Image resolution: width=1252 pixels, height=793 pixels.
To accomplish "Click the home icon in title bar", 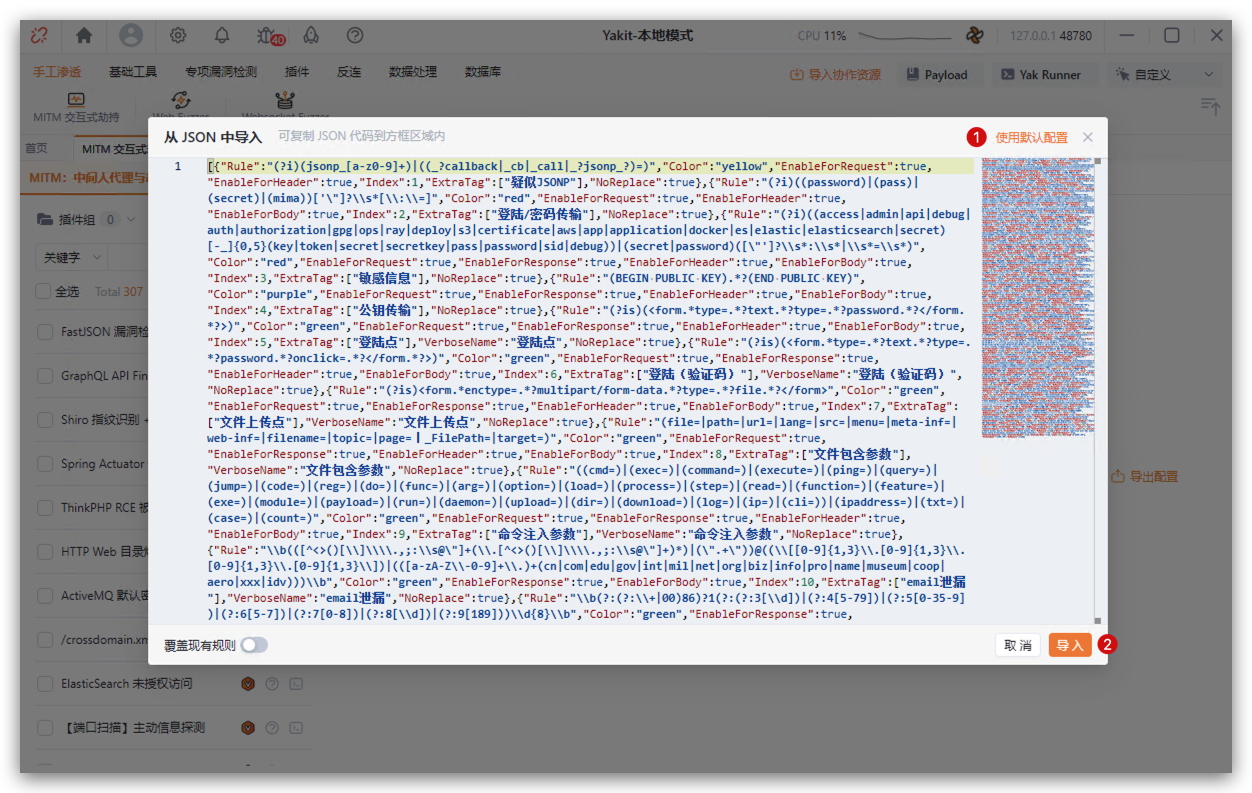I will 84,35.
